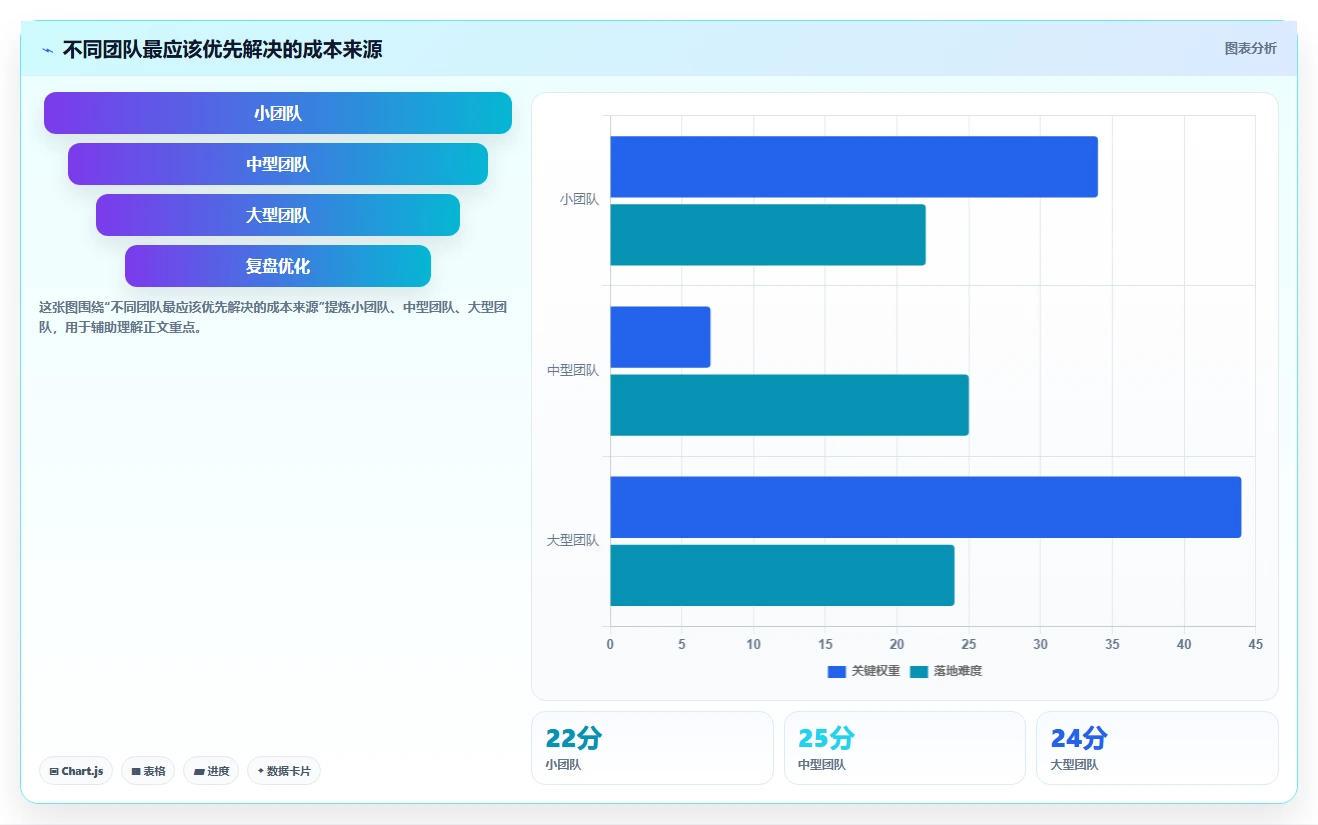Click the 中型团队 y-axis label
Screen dimensions: 1318x825
point(573,370)
